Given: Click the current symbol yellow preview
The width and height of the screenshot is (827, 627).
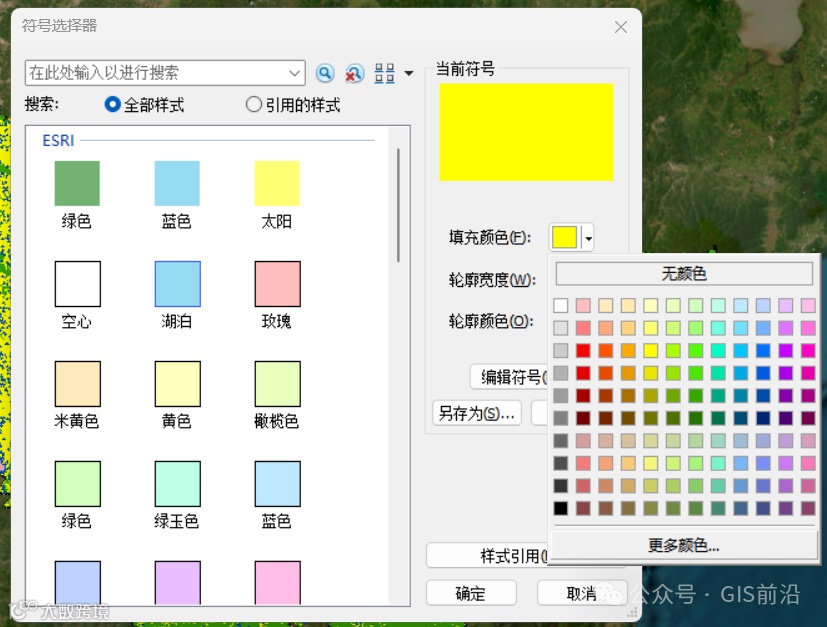Looking at the screenshot, I should click(x=526, y=132).
